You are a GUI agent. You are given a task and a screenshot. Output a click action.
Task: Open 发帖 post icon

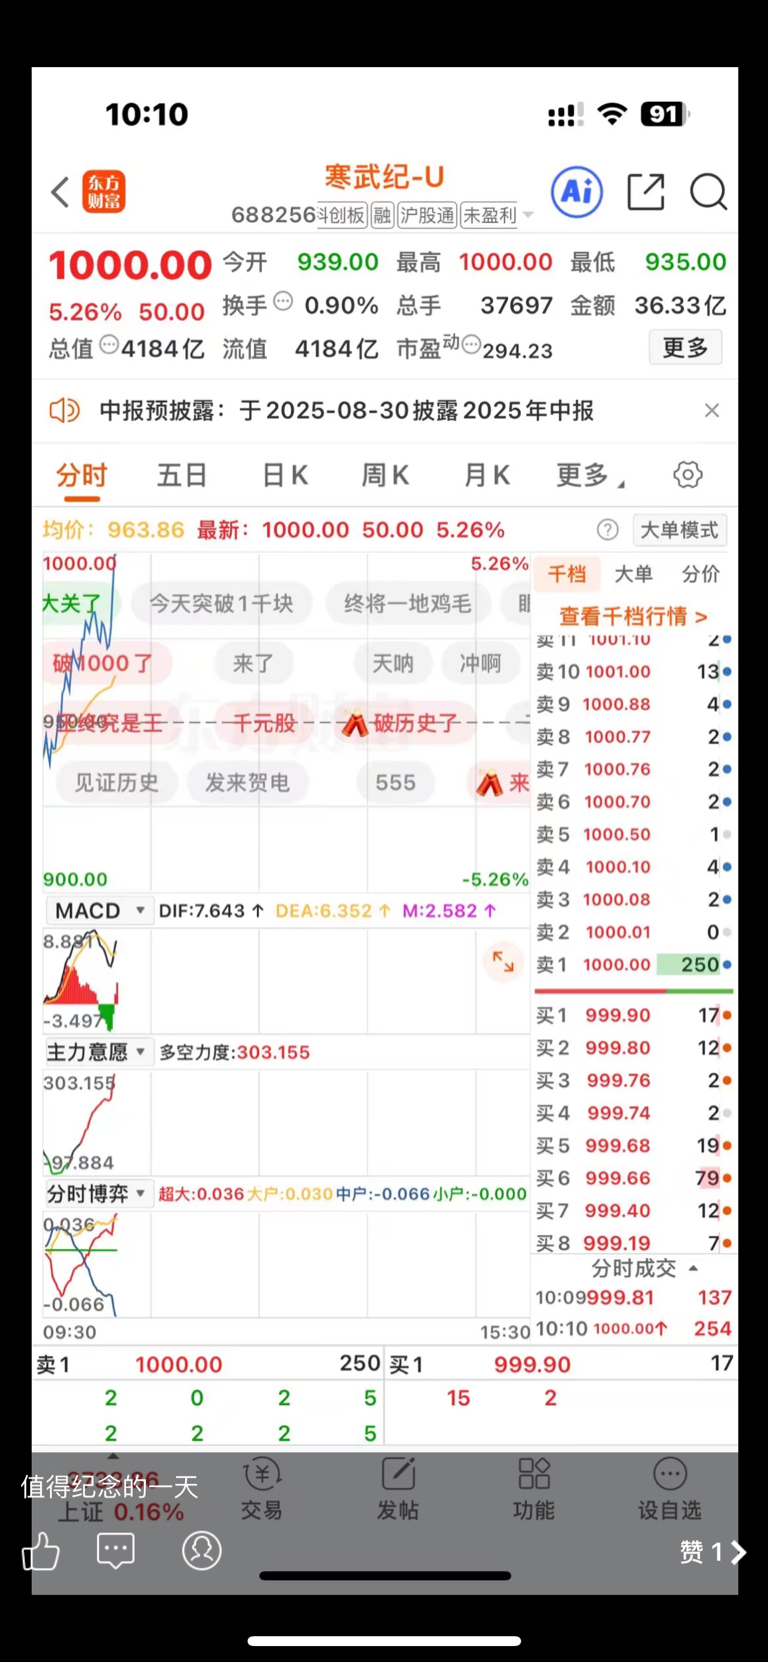click(397, 1489)
